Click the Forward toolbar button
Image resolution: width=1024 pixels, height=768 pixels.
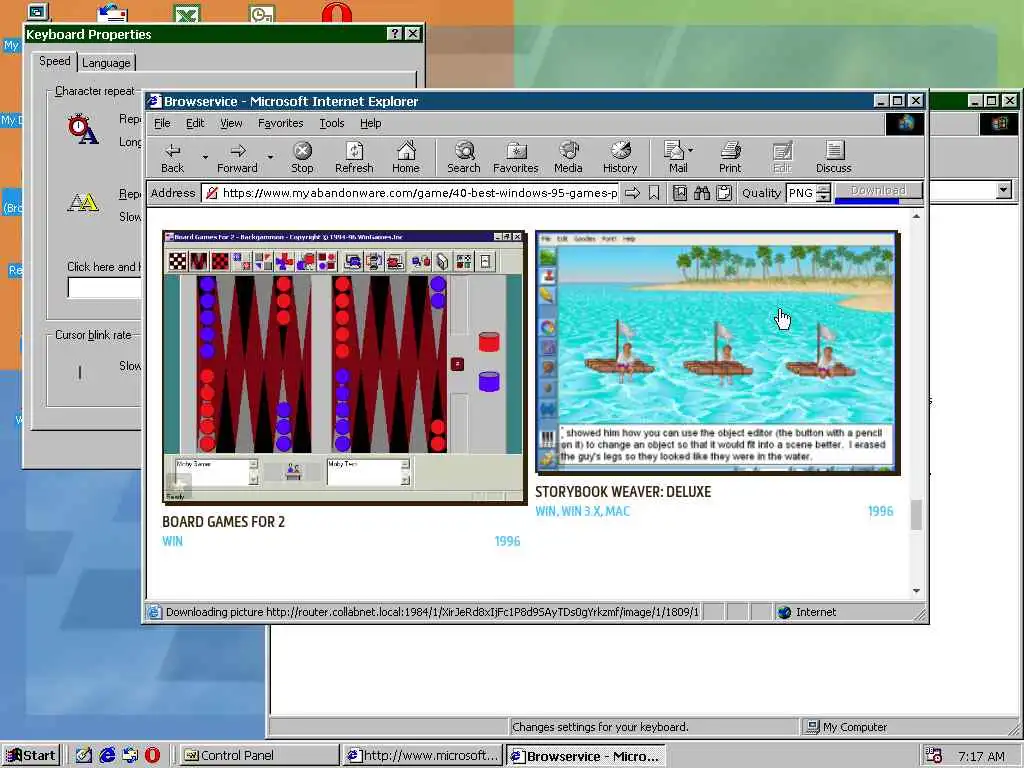click(237, 157)
